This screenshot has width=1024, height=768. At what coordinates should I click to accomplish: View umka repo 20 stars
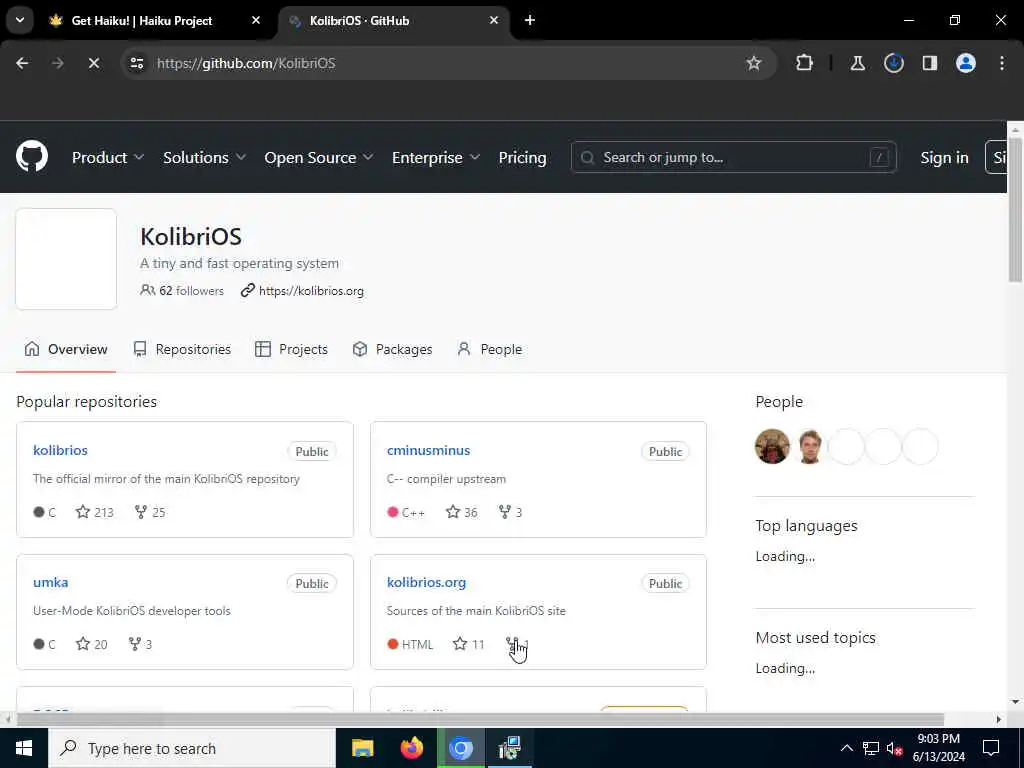[x=91, y=644]
